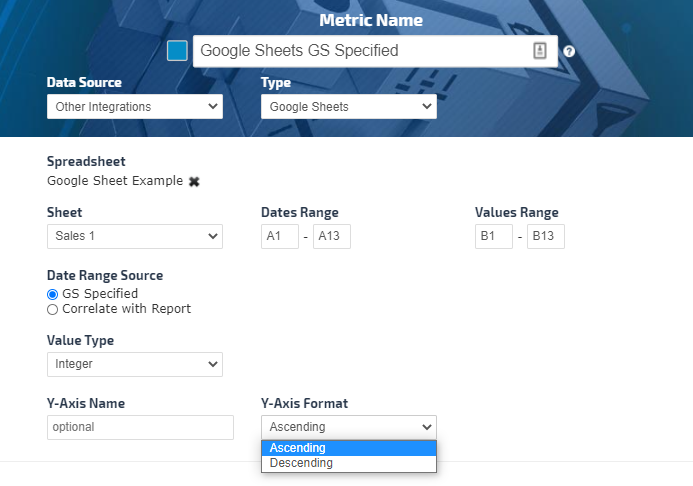
Task: Click the help question mark icon
Action: point(569,52)
